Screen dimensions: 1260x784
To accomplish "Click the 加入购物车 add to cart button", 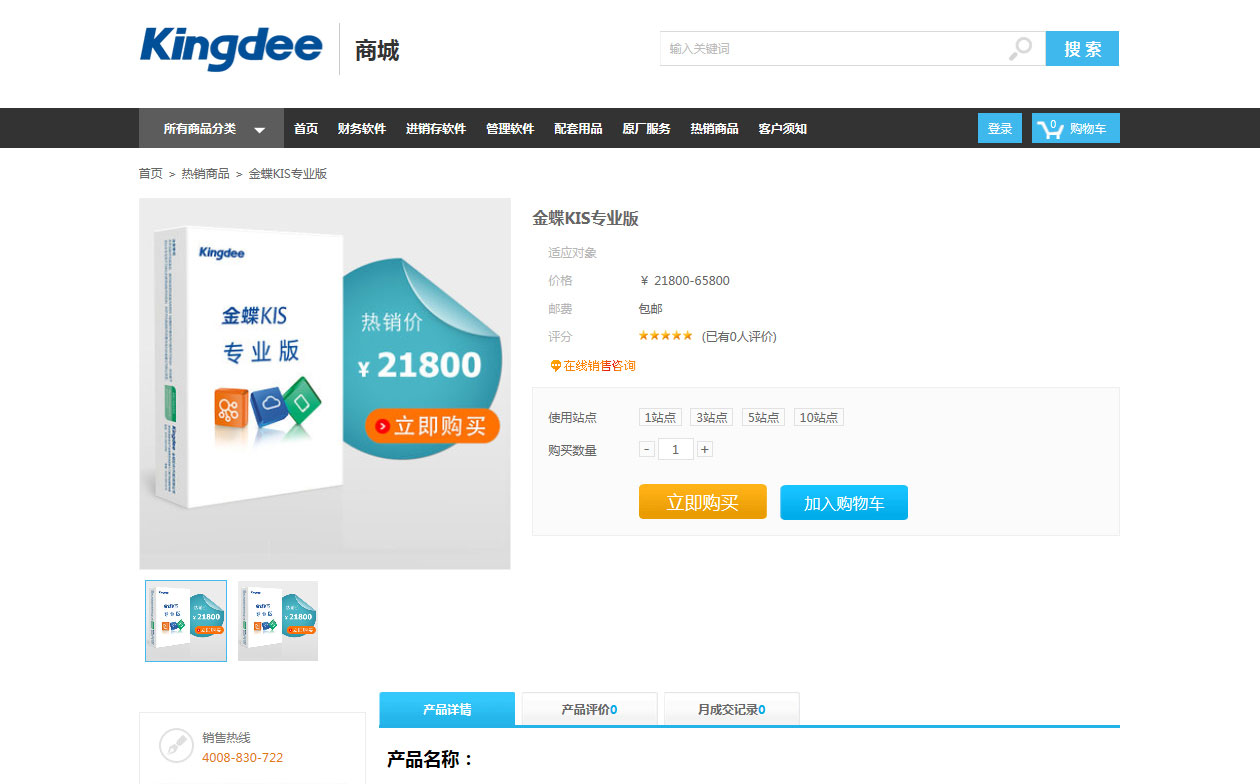I will (844, 503).
